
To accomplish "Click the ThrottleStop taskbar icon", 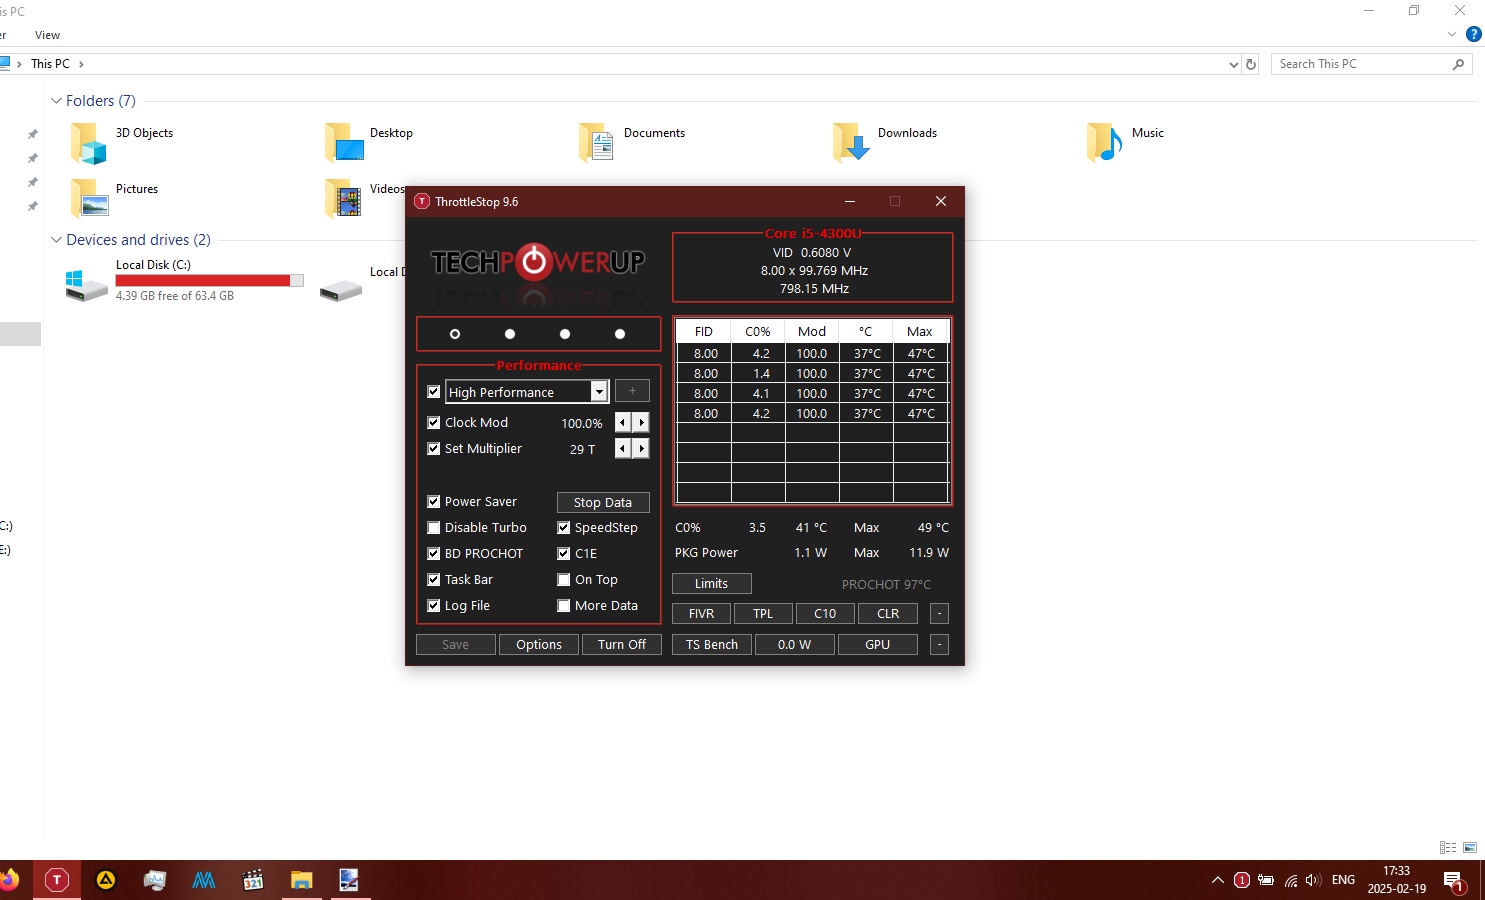I will (x=57, y=880).
